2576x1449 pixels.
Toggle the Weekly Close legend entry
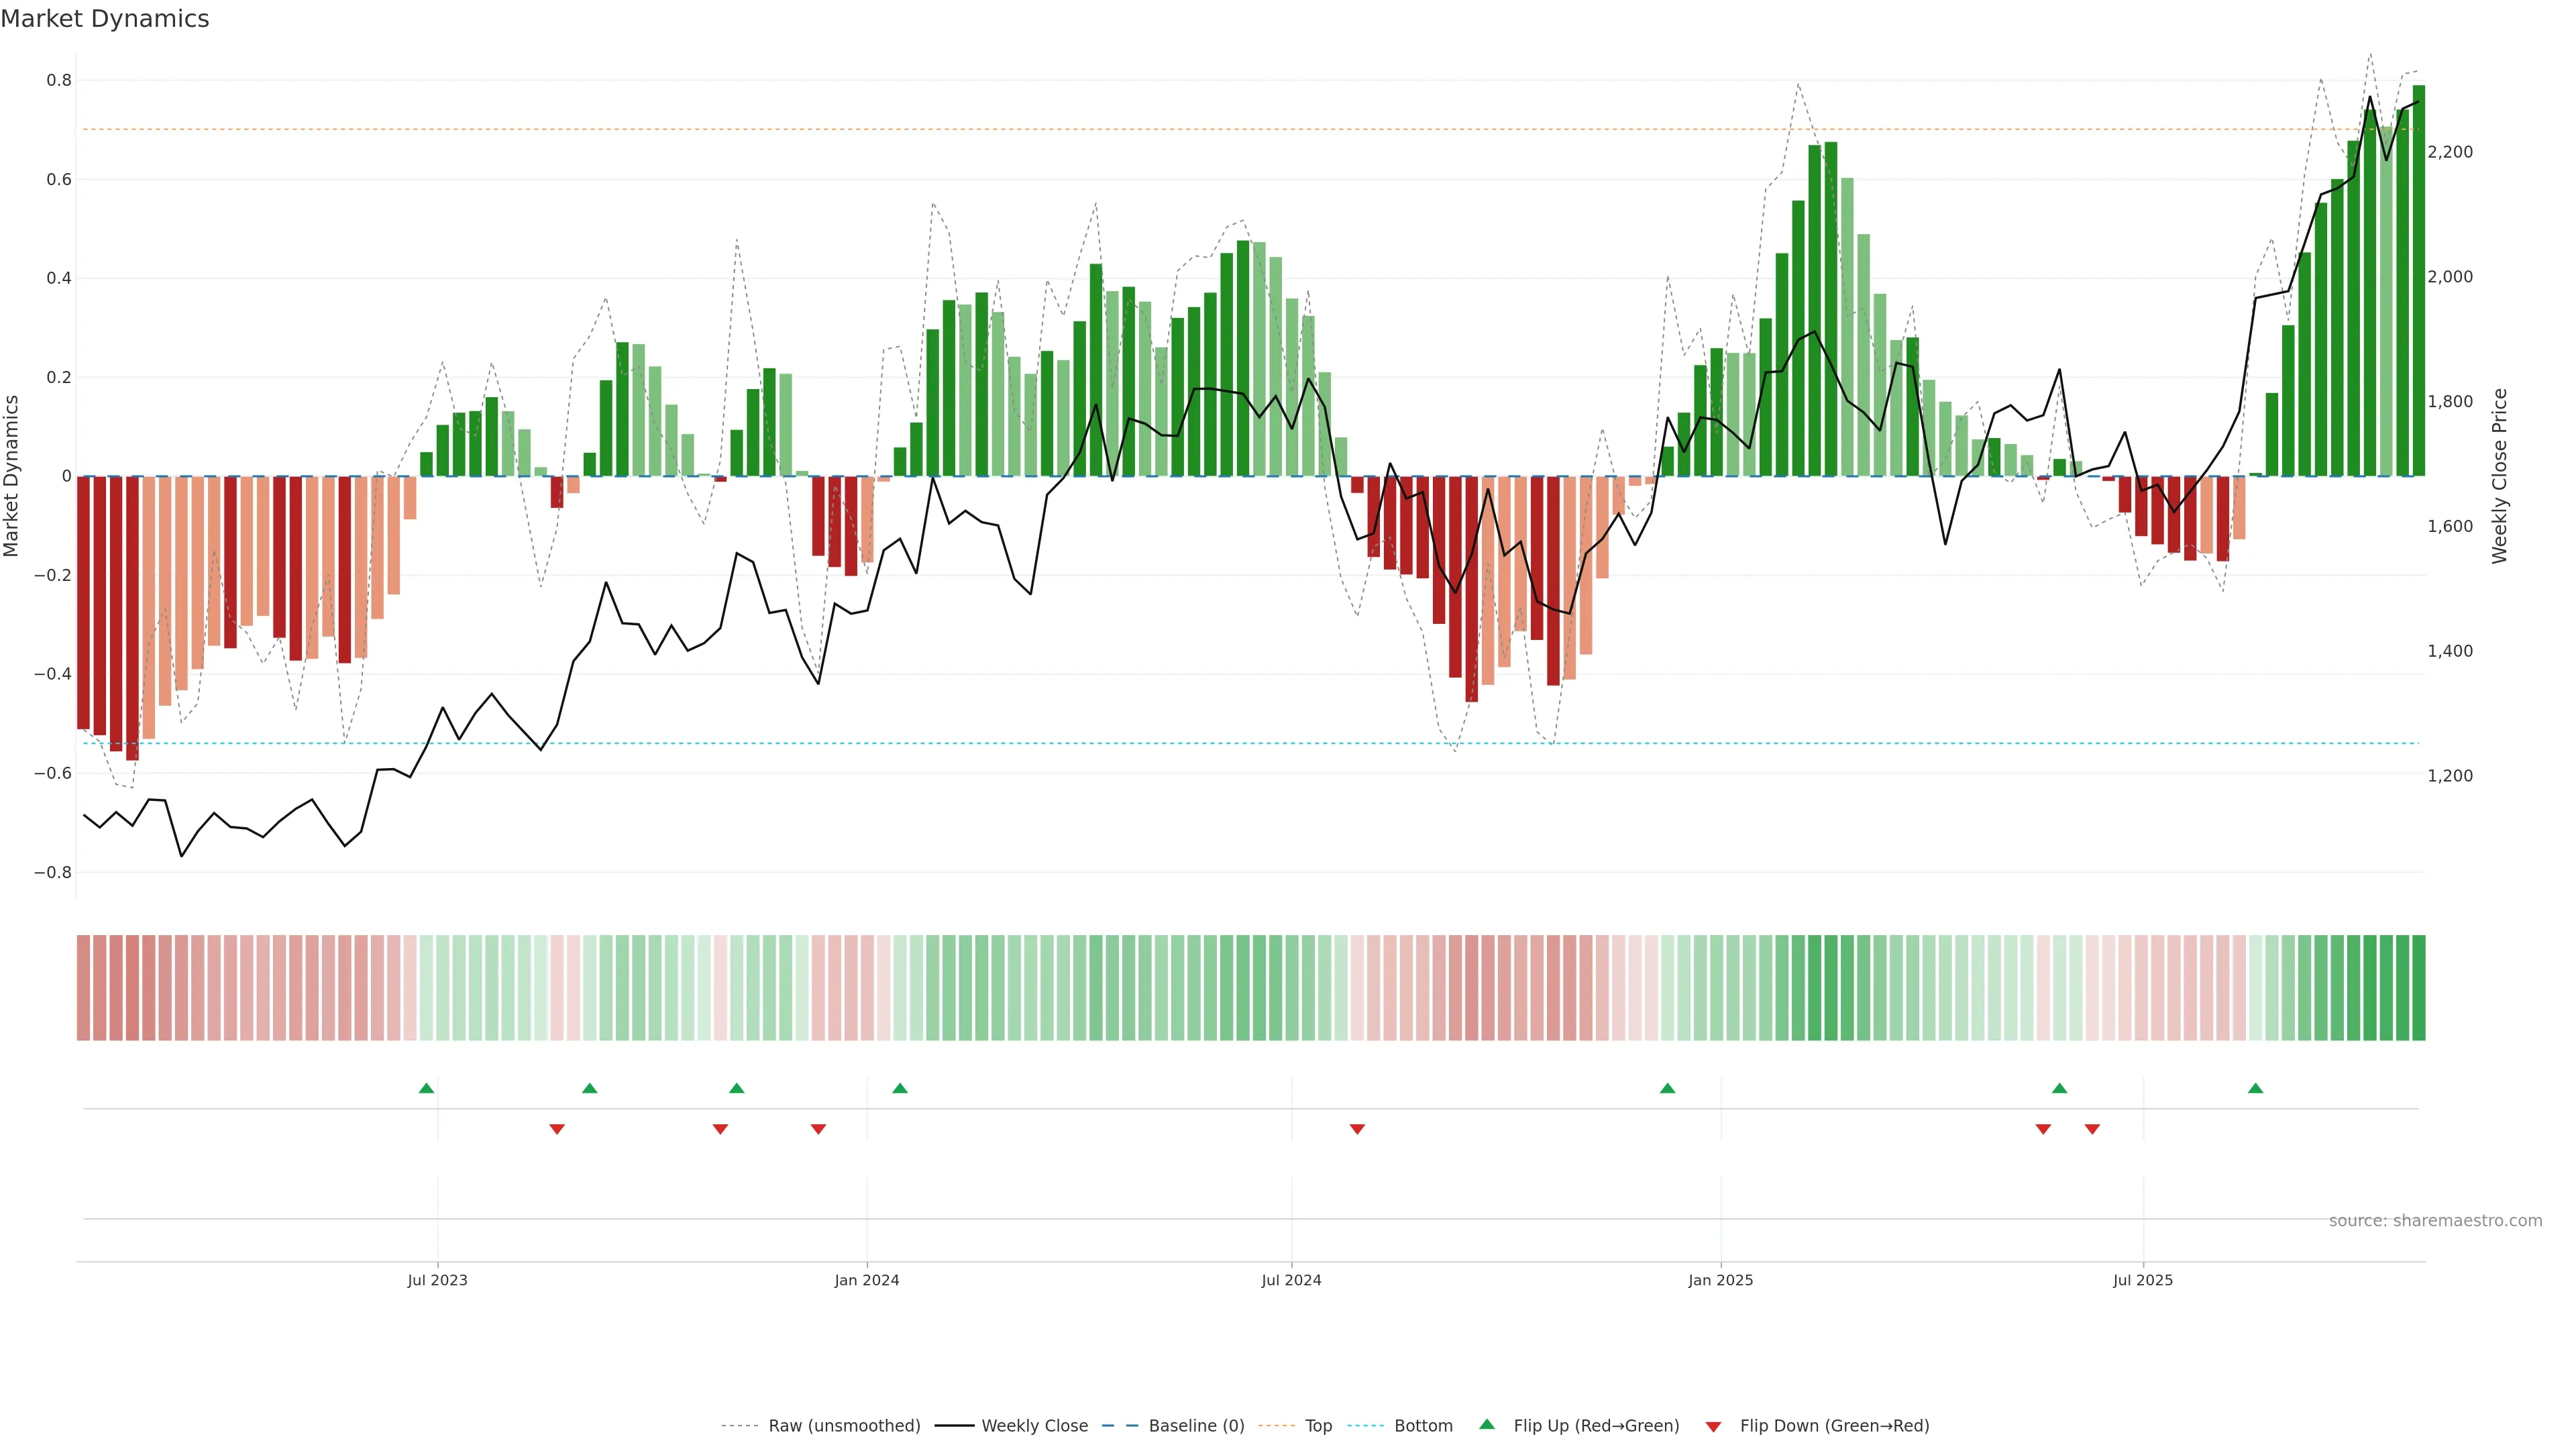pyautogui.click(x=1034, y=1426)
